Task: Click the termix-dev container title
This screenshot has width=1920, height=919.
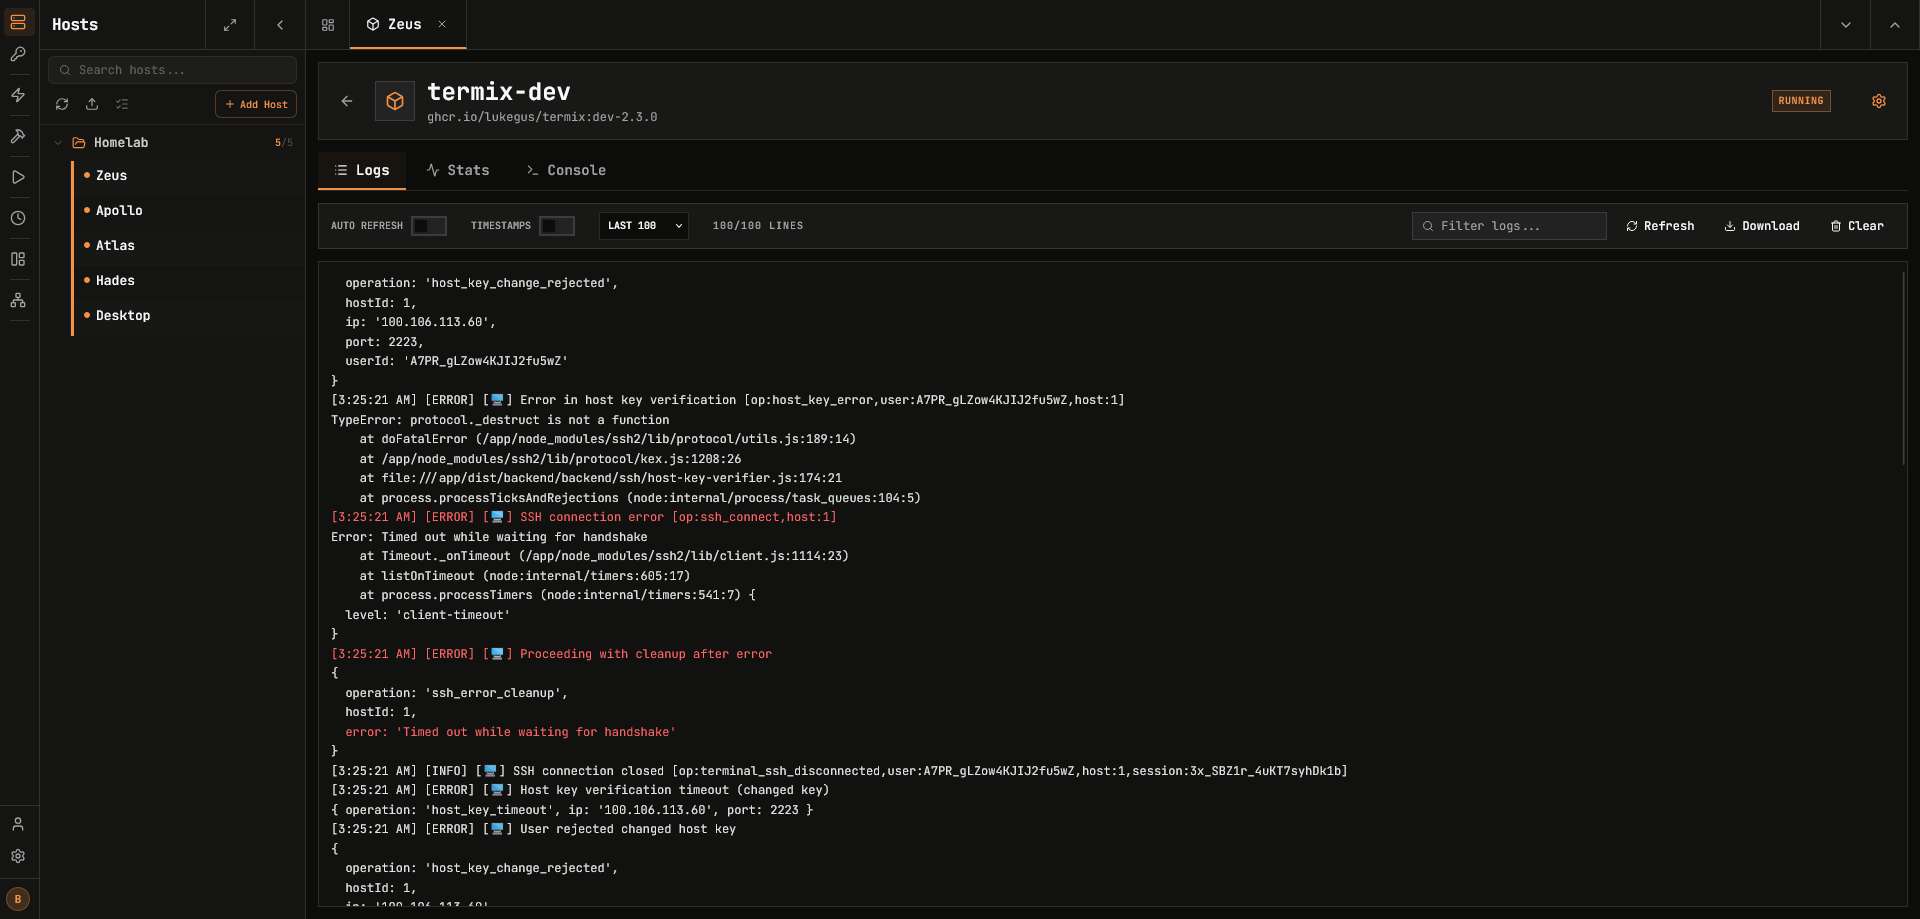Action: click(x=499, y=92)
